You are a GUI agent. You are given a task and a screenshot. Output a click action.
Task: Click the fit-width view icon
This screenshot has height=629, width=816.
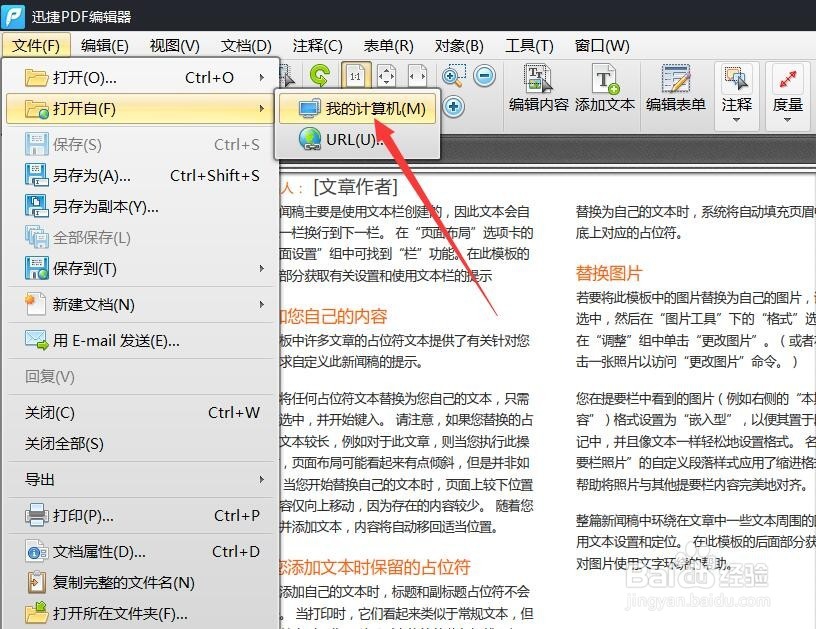[x=419, y=74]
